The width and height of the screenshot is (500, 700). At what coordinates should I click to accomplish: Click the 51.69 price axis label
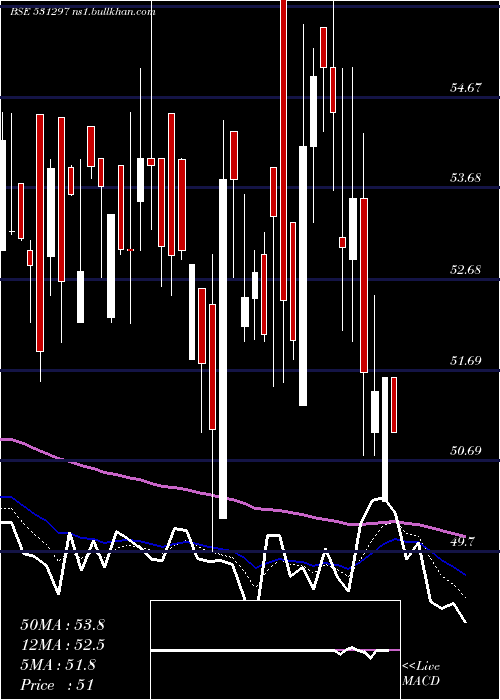click(x=466, y=361)
